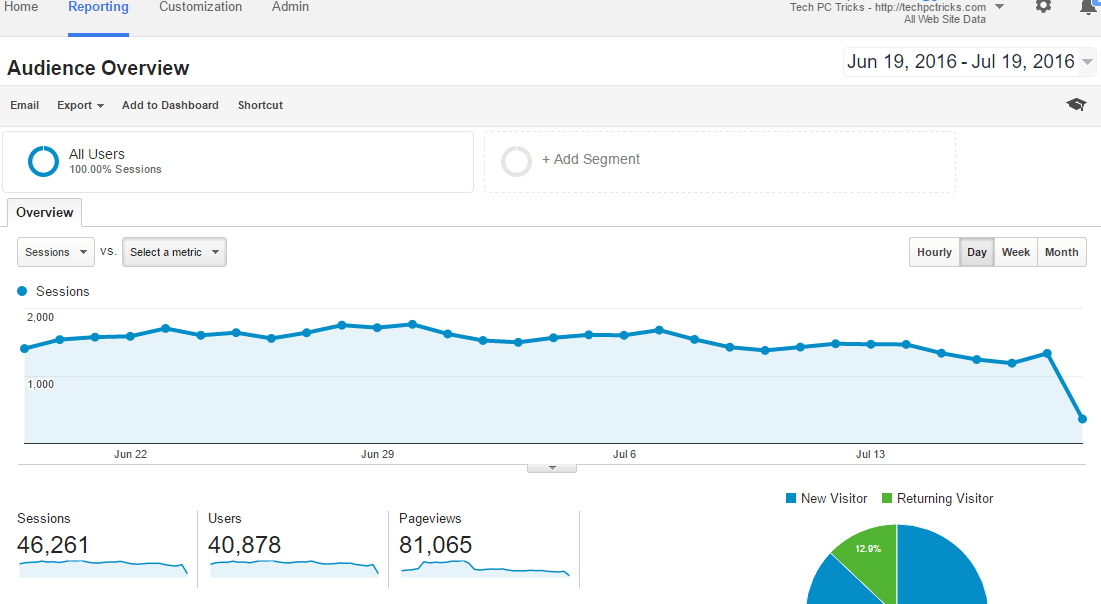Click Add to Dashboard
Image resolution: width=1101 pixels, height=604 pixels.
[170, 105]
